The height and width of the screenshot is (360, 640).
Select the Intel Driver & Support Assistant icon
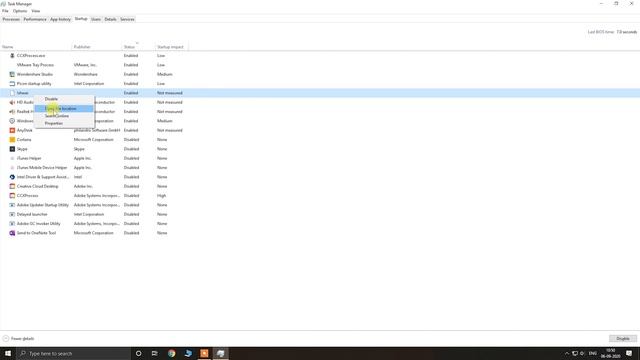coord(12,177)
